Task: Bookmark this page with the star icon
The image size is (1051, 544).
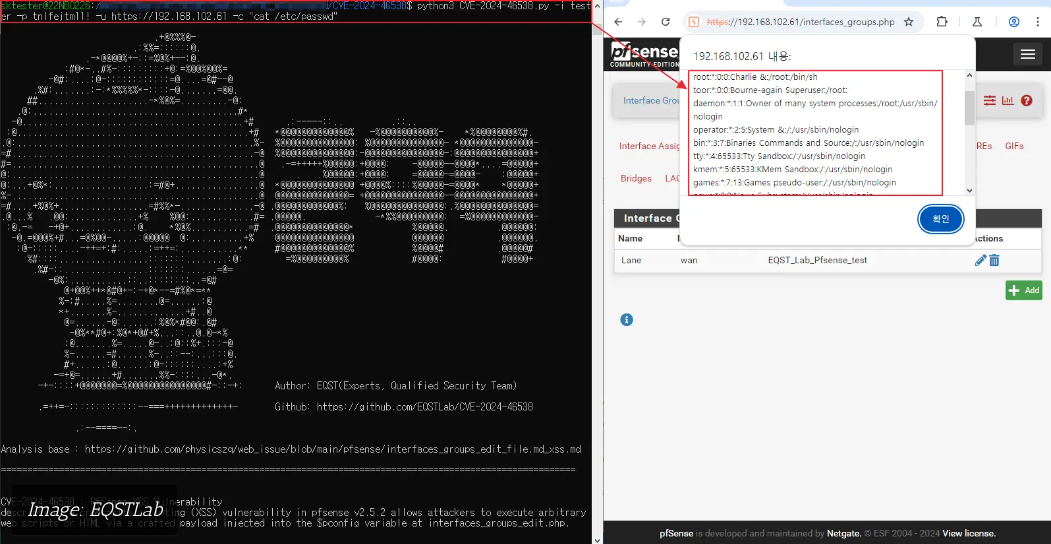Action: pyautogui.click(x=908, y=21)
